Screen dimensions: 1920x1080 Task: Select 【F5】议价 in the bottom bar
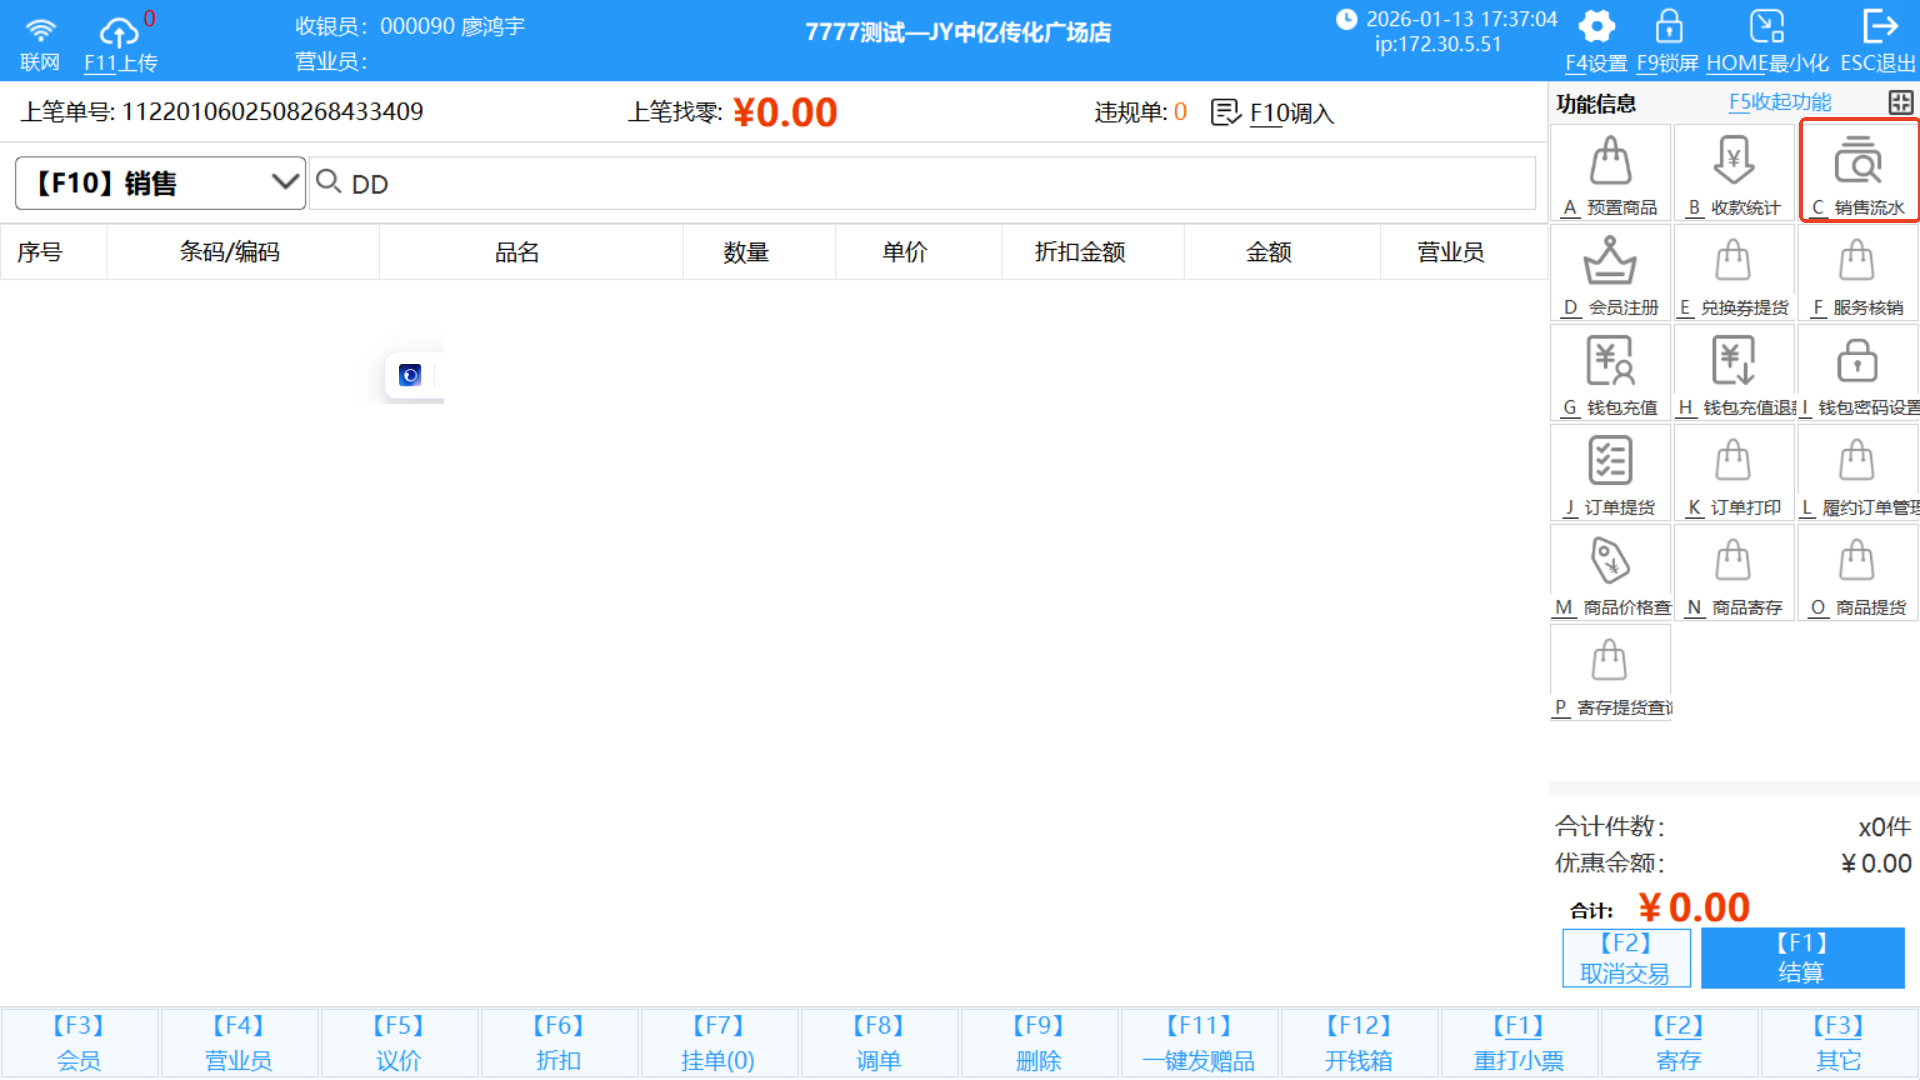click(x=399, y=1043)
